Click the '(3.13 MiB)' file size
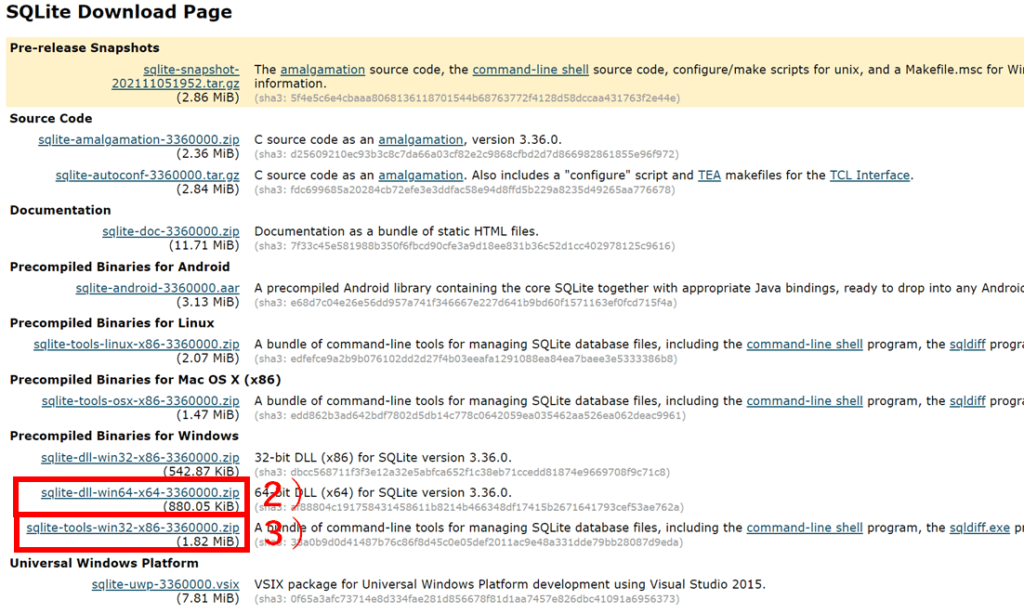The width and height of the screenshot is (1024, 613). [x=208, y=302]
